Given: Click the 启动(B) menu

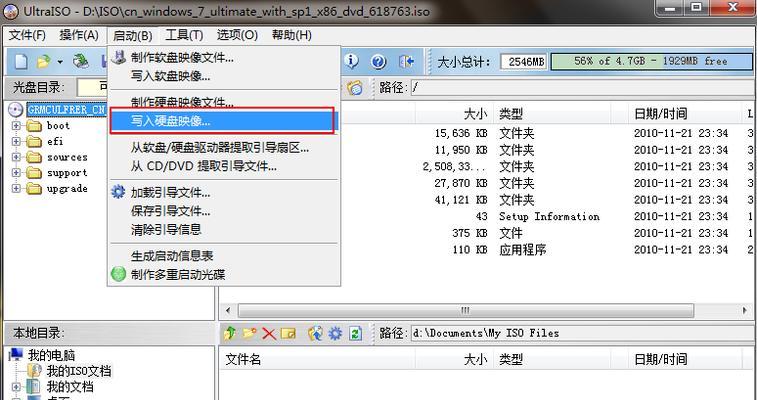Looking at the screenshot, I should (x=132, y=35).
